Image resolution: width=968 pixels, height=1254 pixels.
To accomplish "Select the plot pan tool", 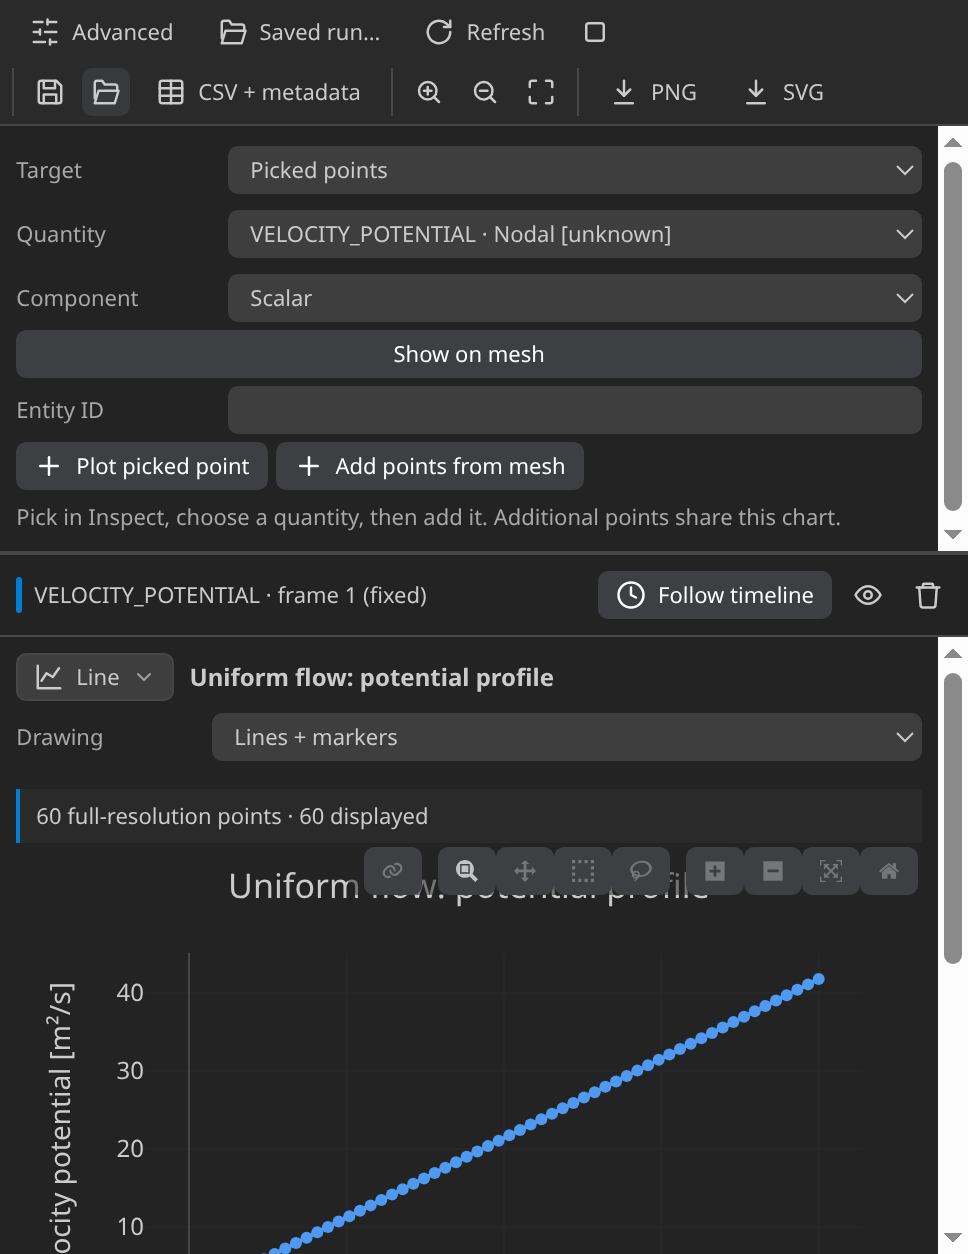I will (x=525, y=871).
